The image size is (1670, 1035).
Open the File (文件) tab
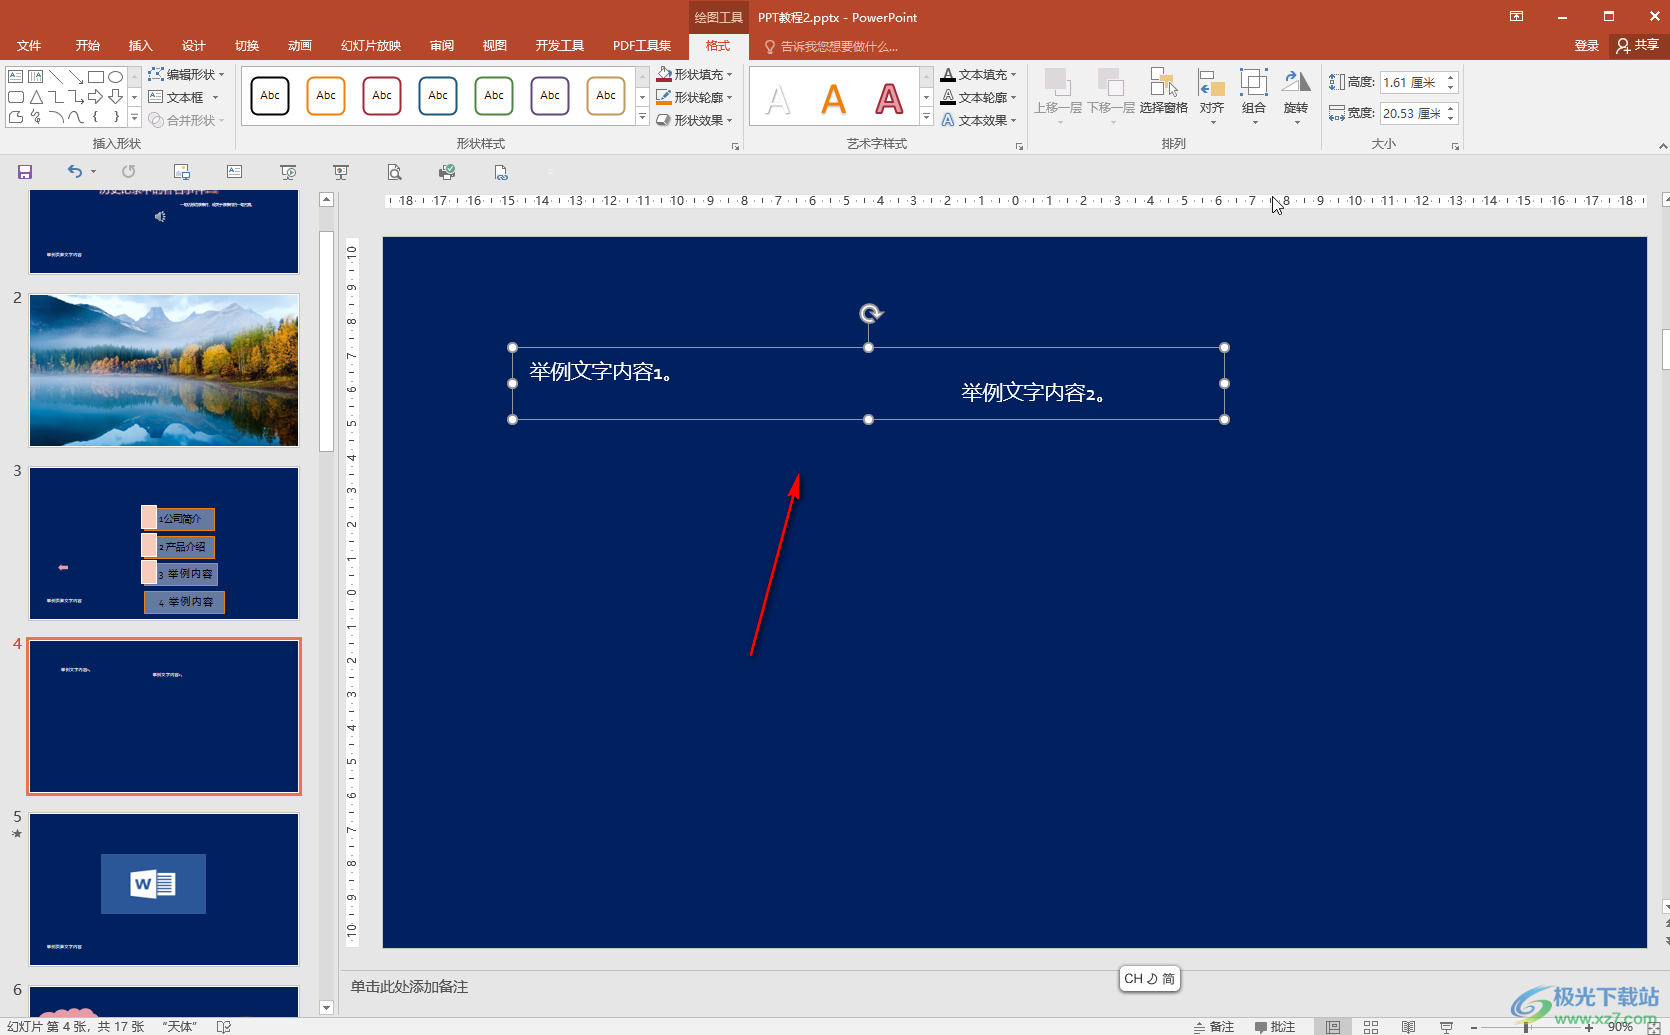pyautogui.click(x=29, y=46)
